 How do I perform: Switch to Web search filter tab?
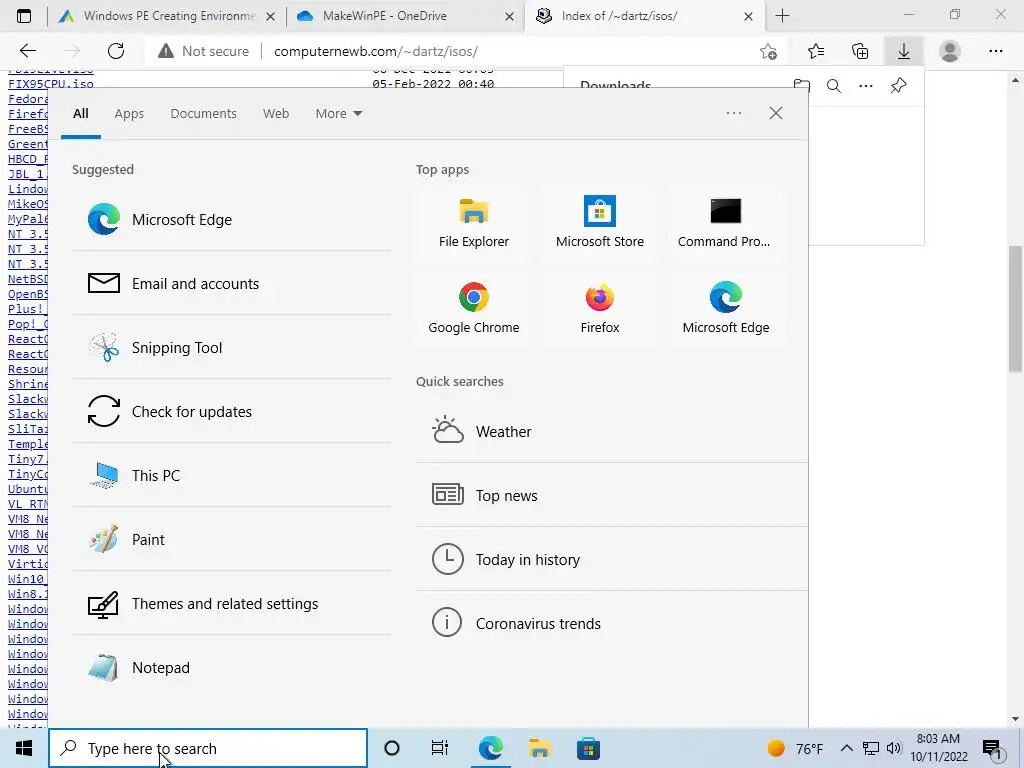coord(276,114)
